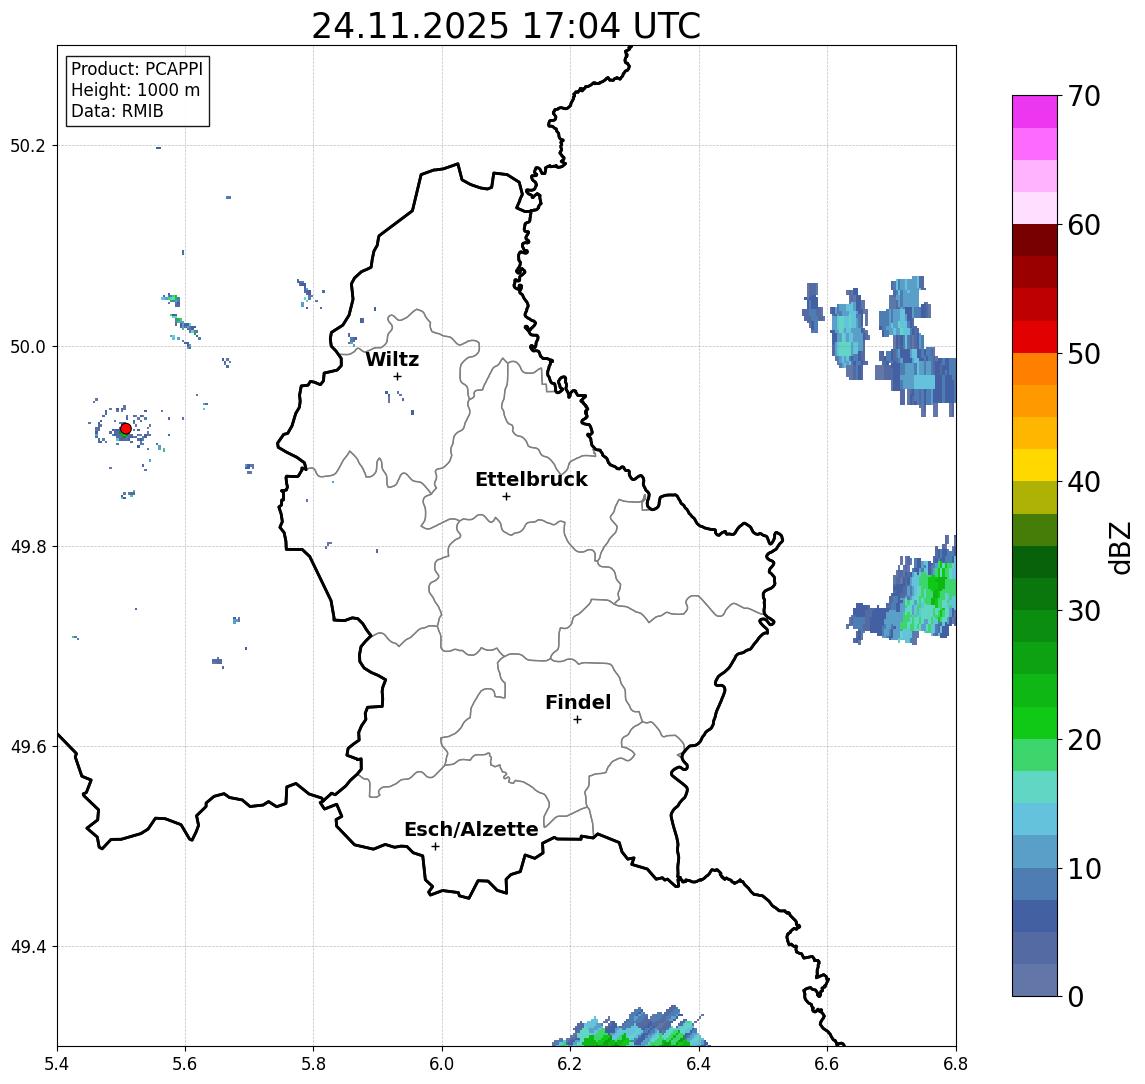1145x1084 pixels.
Task: Click the cross marker under Ettelbruck
Action: coord(506,497)
